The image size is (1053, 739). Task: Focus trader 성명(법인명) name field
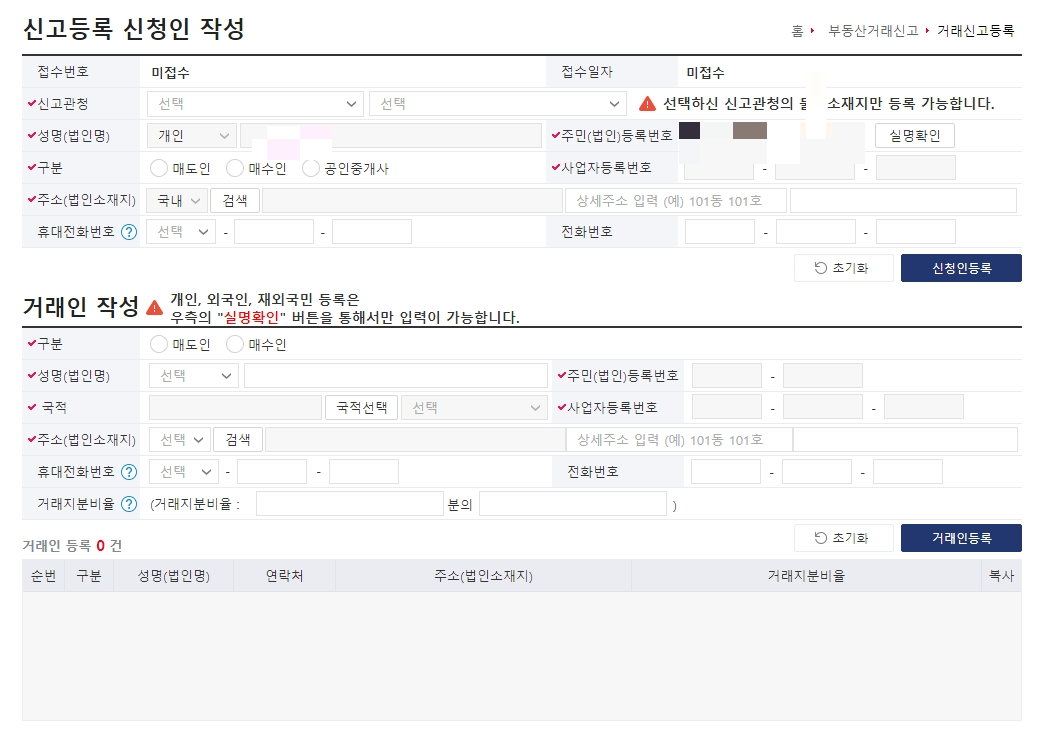[396, 376]
